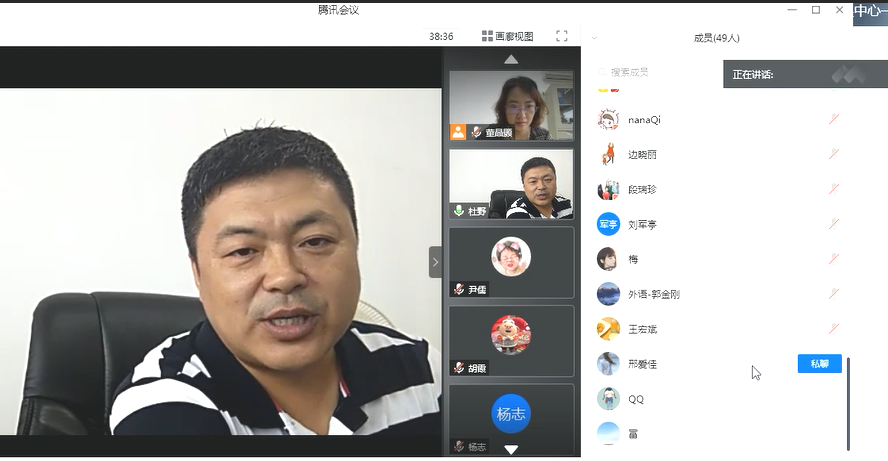Toggle the mic status for 王宏斌
This screenshot has width=888, height=461.
(833, 328)
